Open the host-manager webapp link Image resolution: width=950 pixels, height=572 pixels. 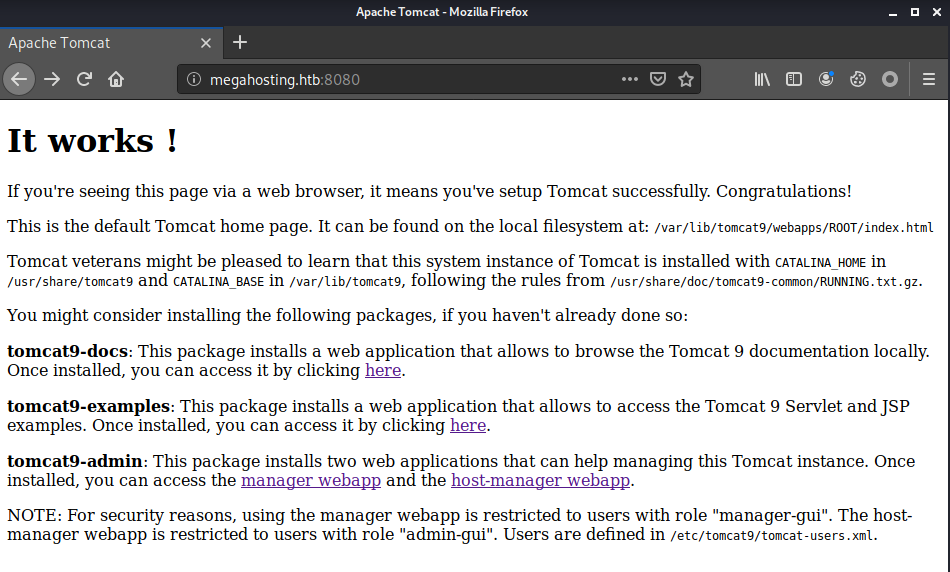tap(540, 481)
